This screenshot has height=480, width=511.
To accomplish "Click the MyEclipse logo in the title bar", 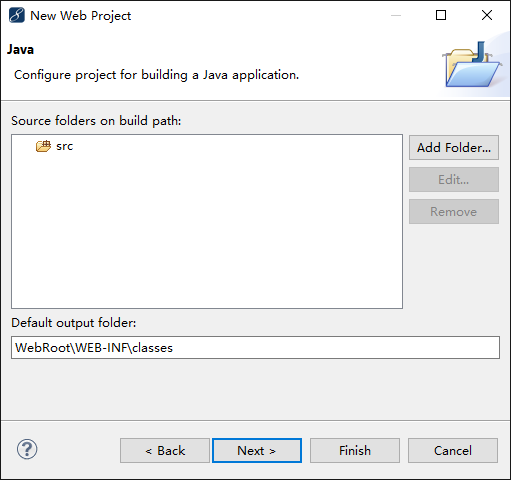I will click(16, 15).
